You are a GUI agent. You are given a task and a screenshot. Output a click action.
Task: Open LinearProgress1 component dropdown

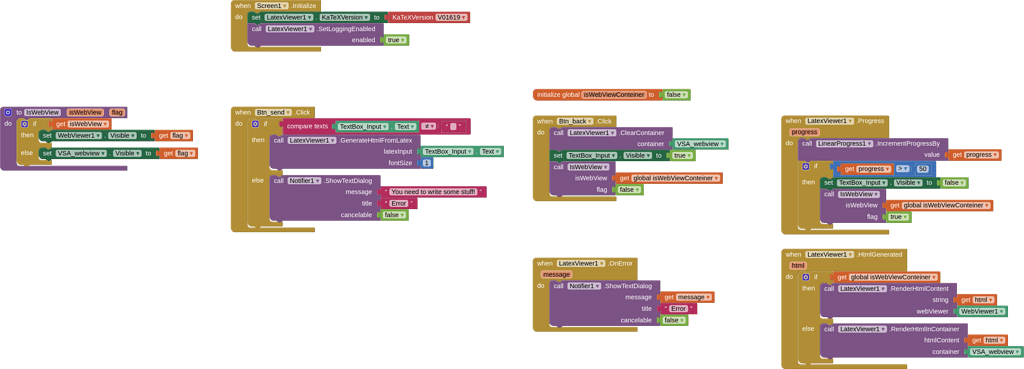(x=845, y=143)
